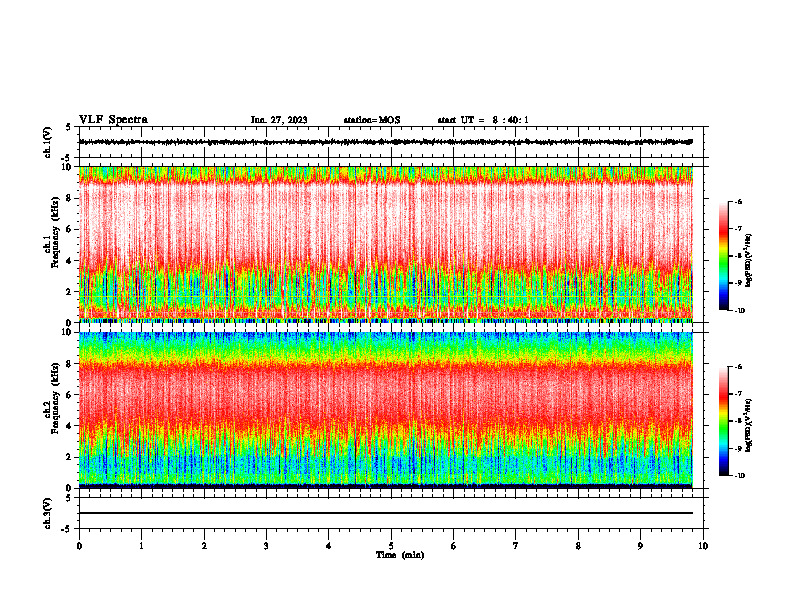Viewport: 792px width, 612px height.
Task: Click the 10 kHz tick on ch.2 spectrogram
Action: point(68,333)
